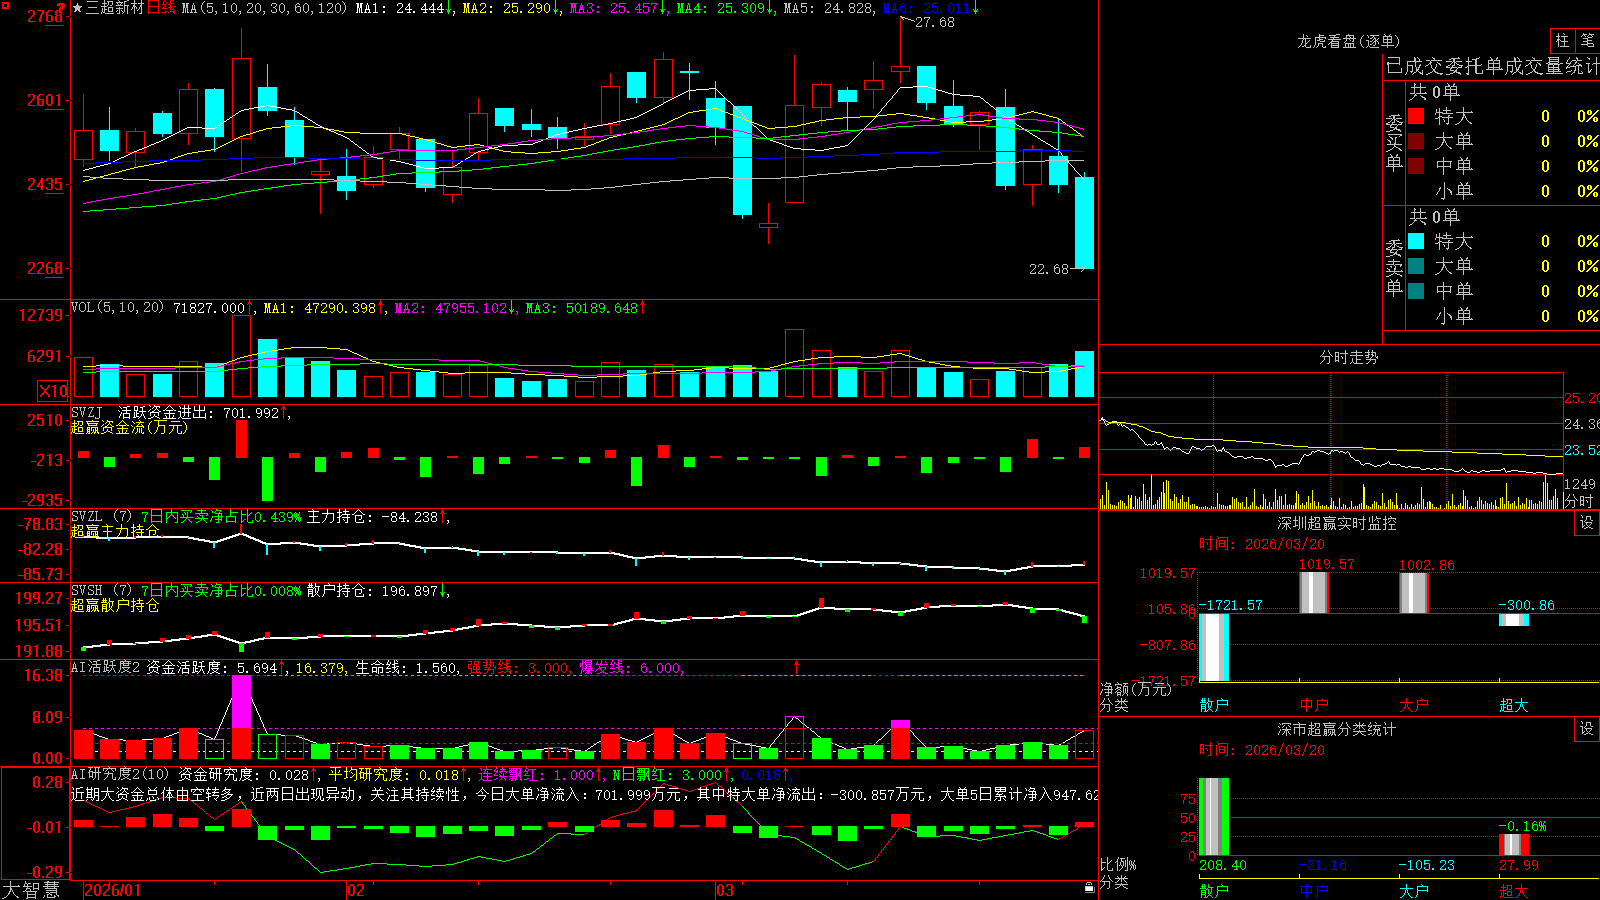Viewport: 1600px width, 900px height.
Task: Select the 分时走势 panel header
Action: click(x=1348, y=357)
